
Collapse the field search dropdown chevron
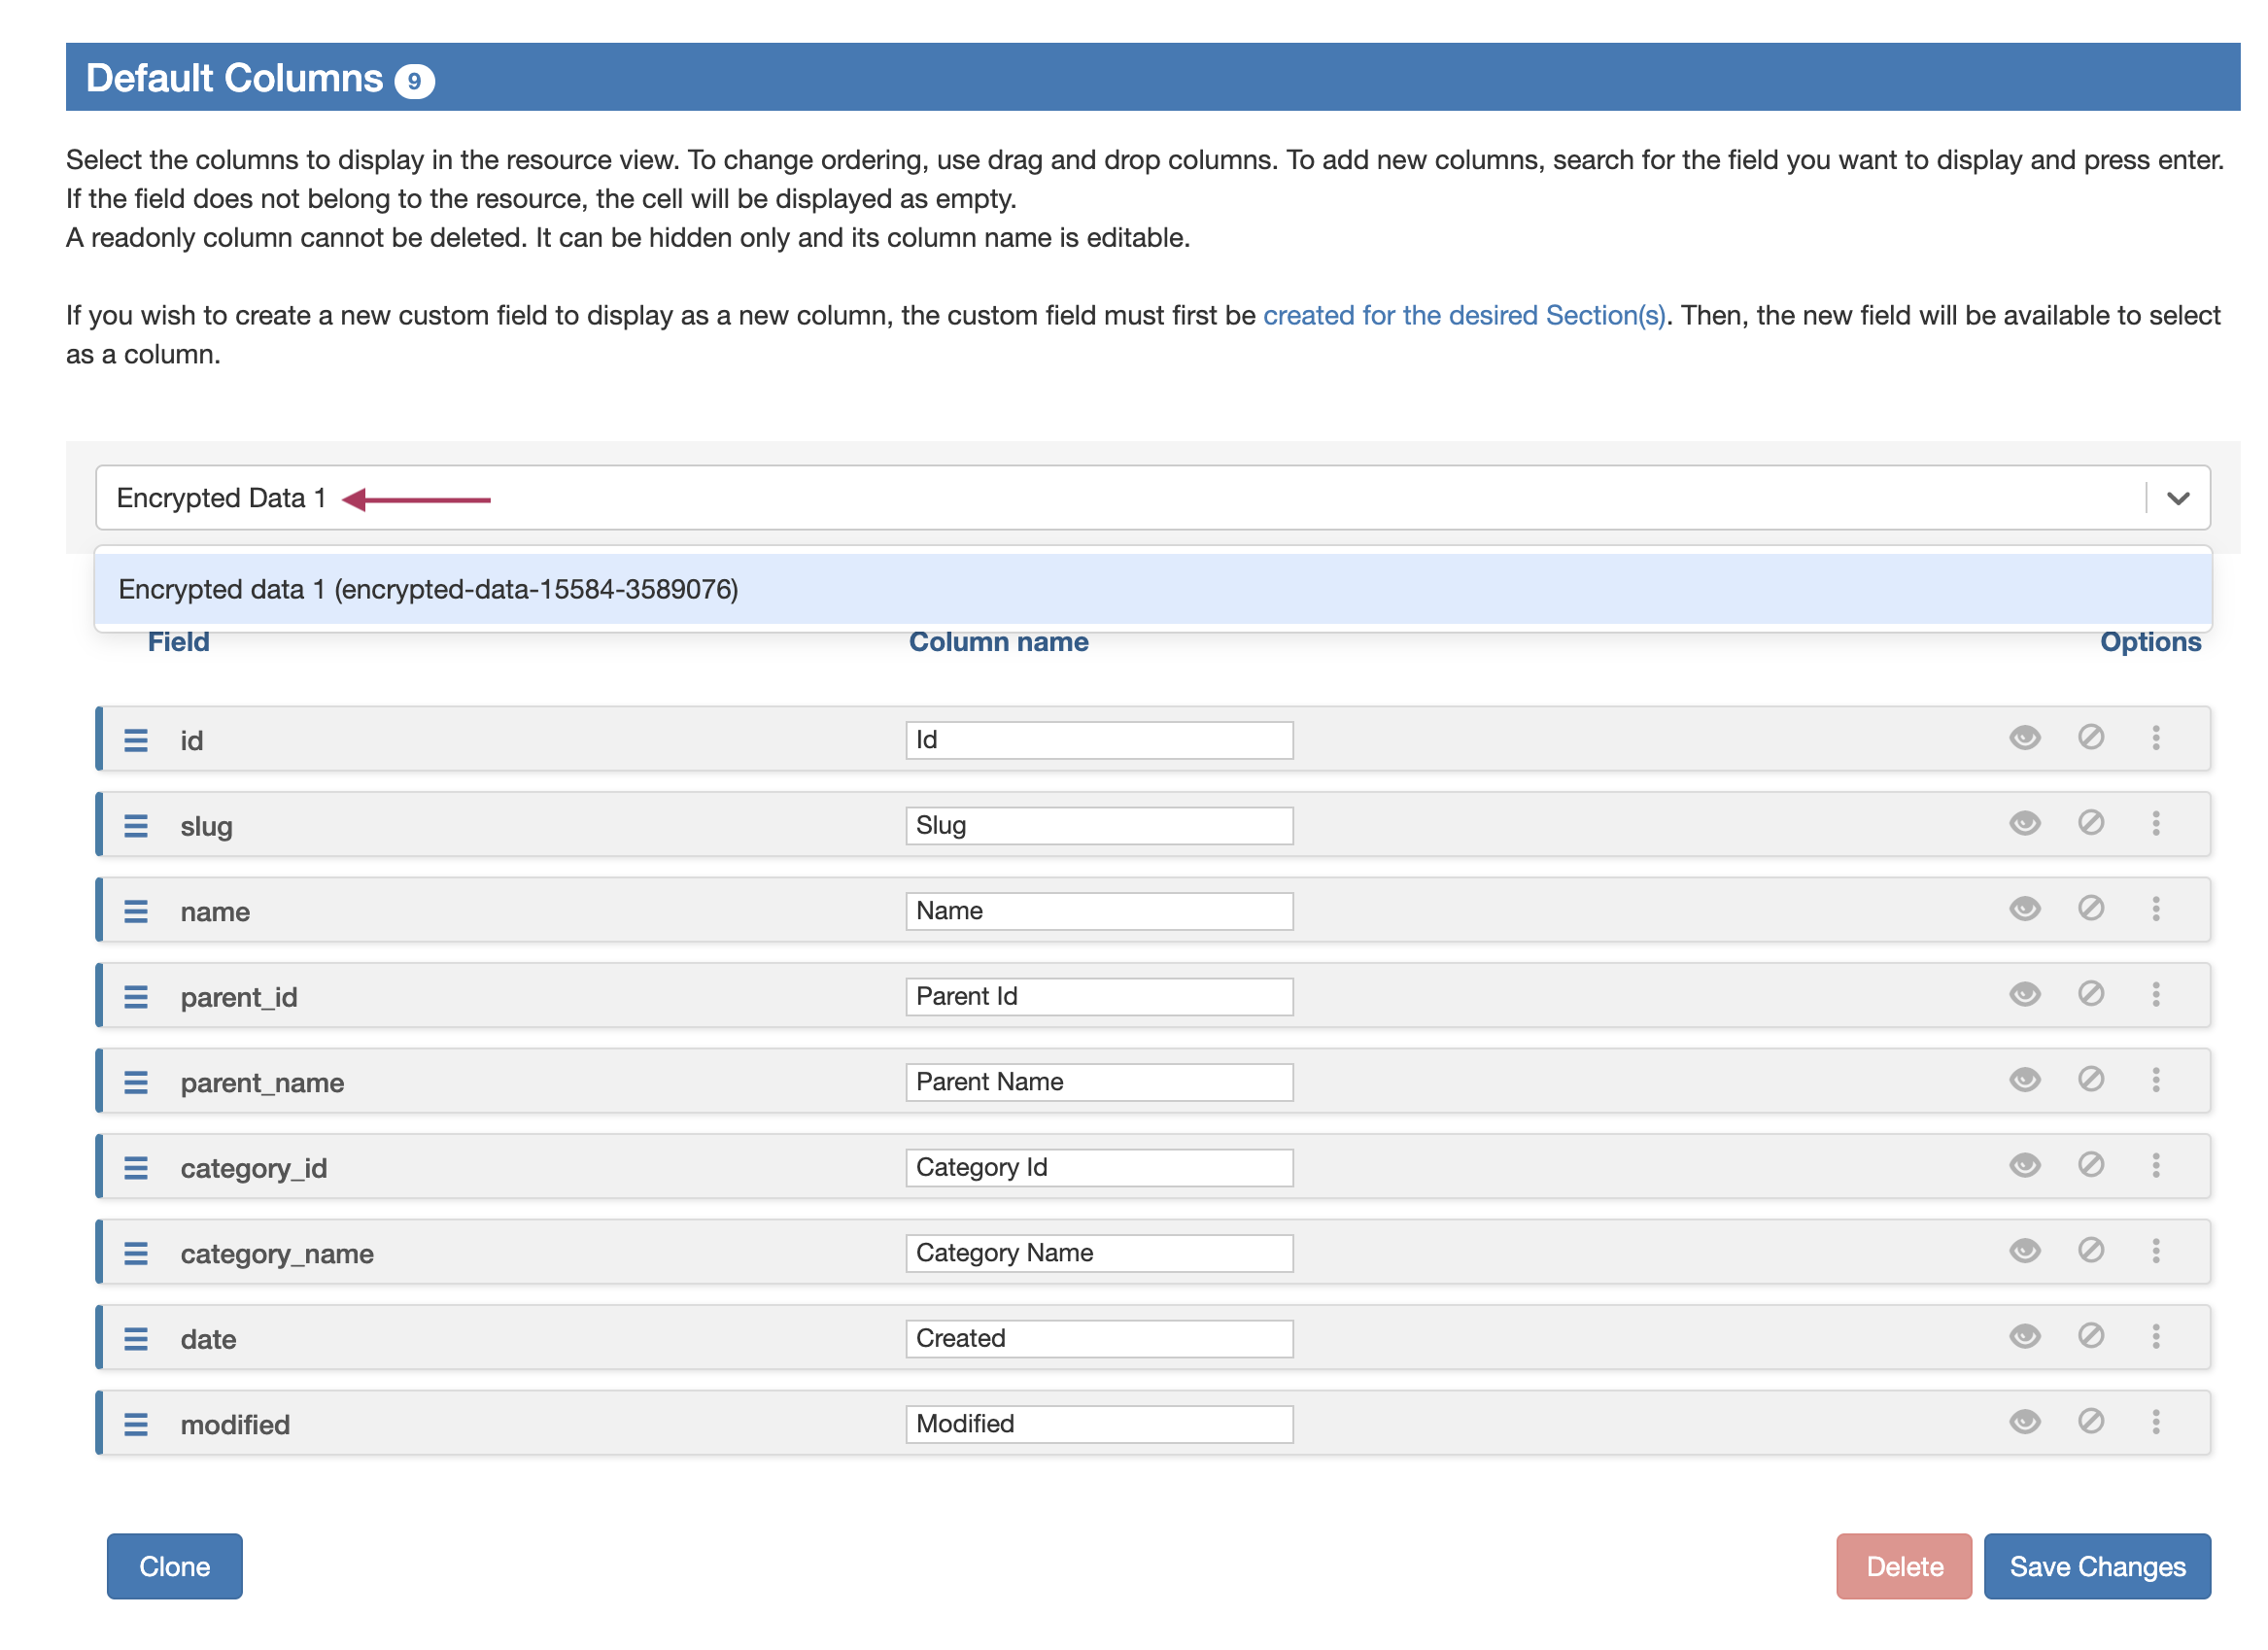[x=2178, y=498]
